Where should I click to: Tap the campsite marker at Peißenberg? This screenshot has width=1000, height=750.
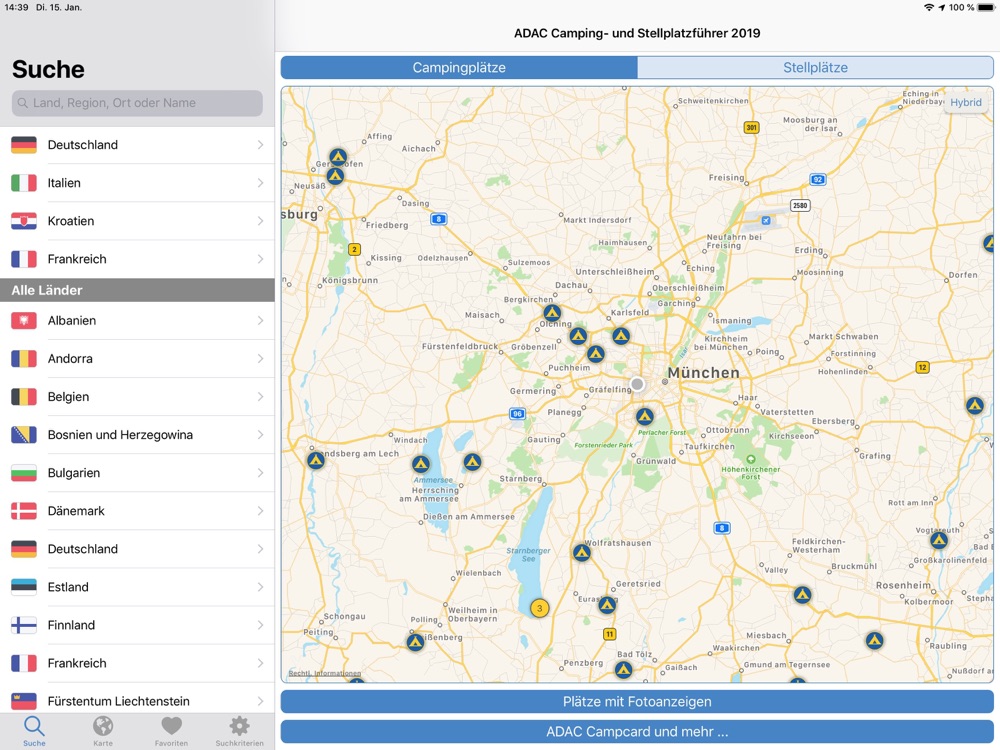tap(415, 642)
